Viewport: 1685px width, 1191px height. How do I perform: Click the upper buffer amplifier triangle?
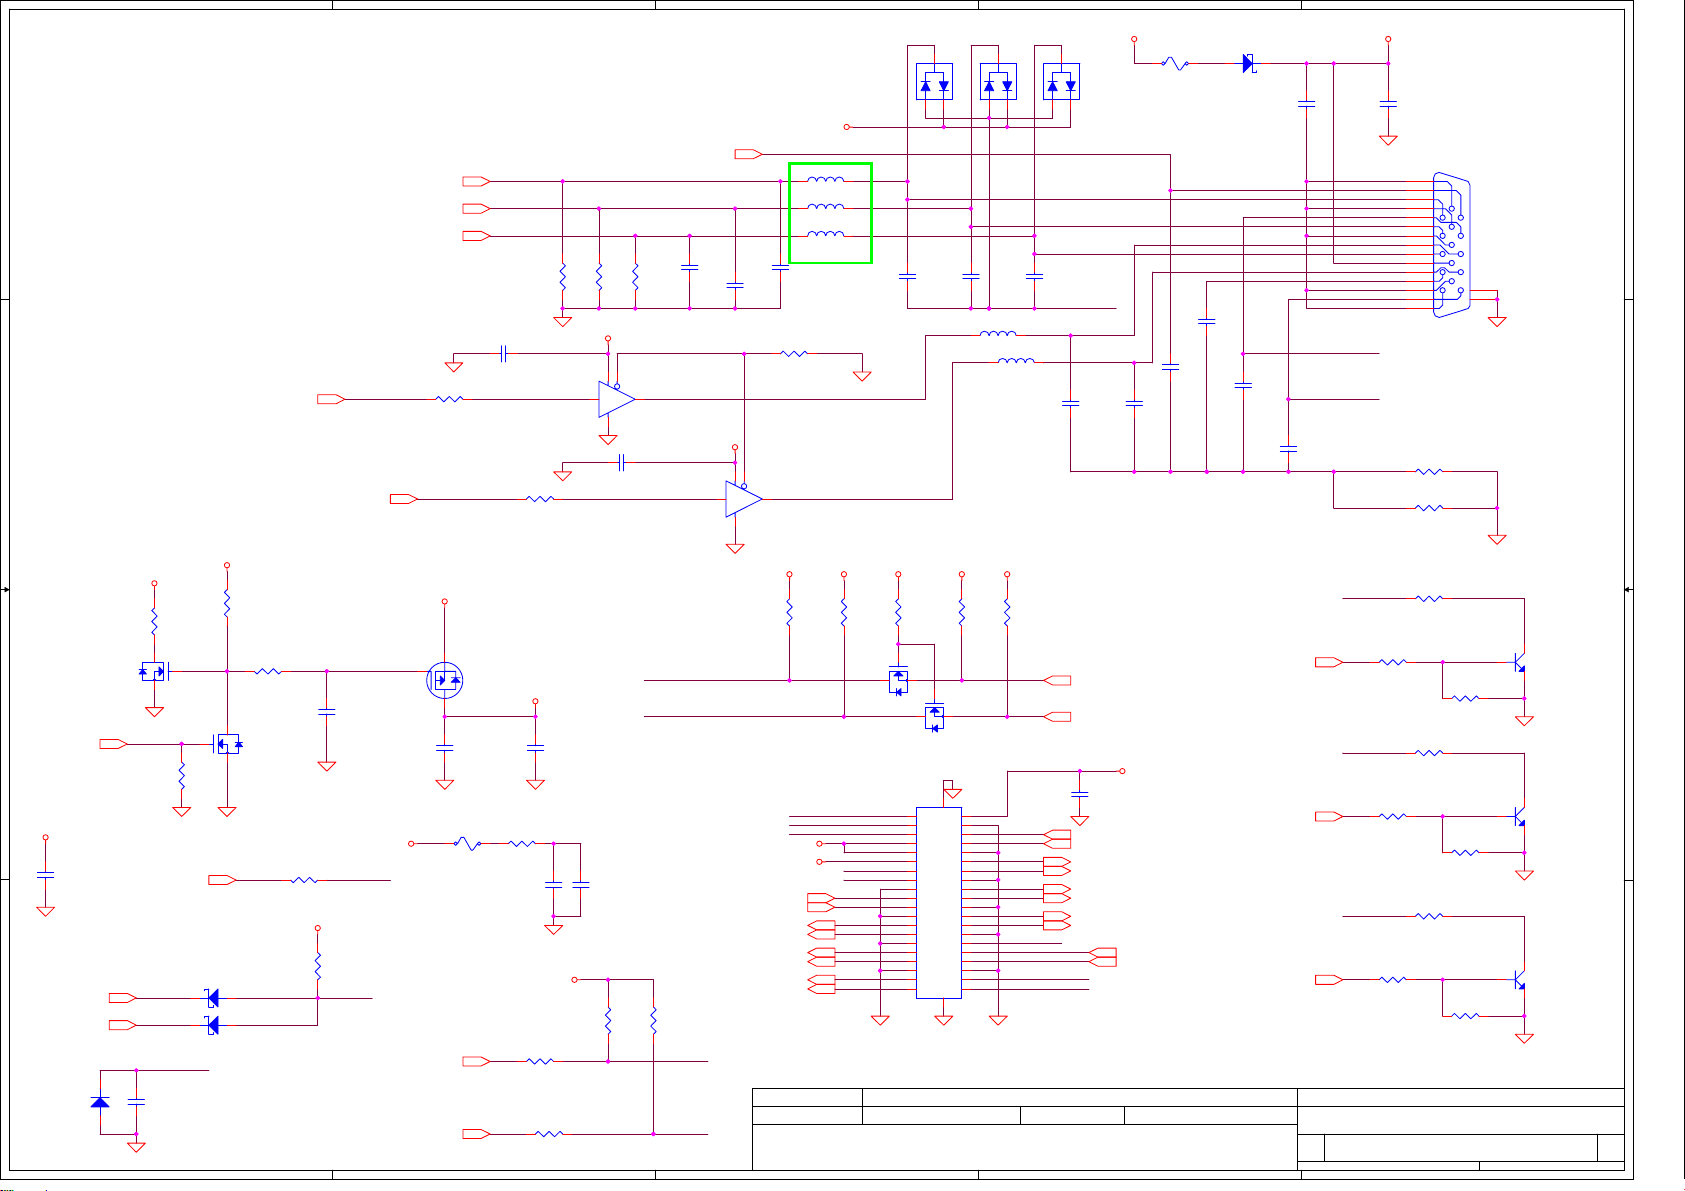tap(615, 399)
